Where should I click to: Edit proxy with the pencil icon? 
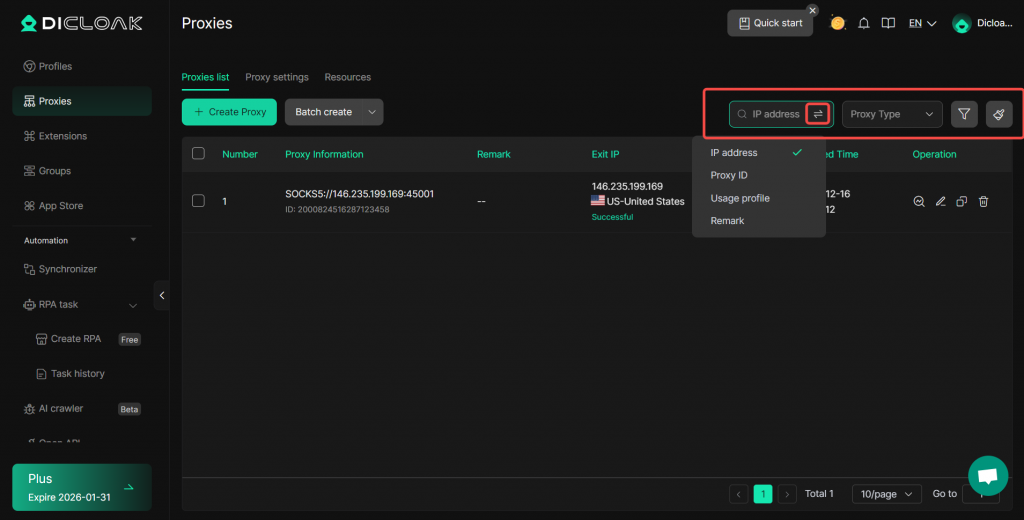(x=940, y=201)
